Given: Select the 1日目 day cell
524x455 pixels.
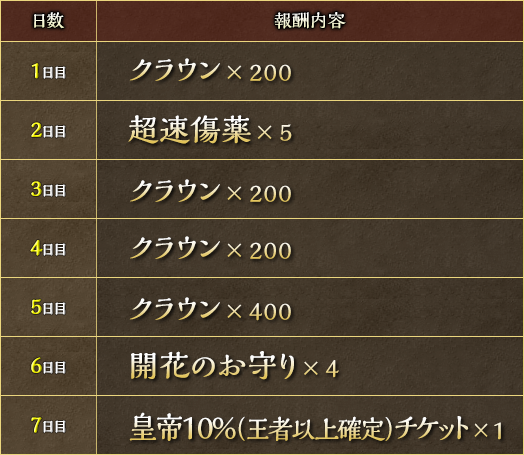Looking at the screenshot, I should (48, 71).
